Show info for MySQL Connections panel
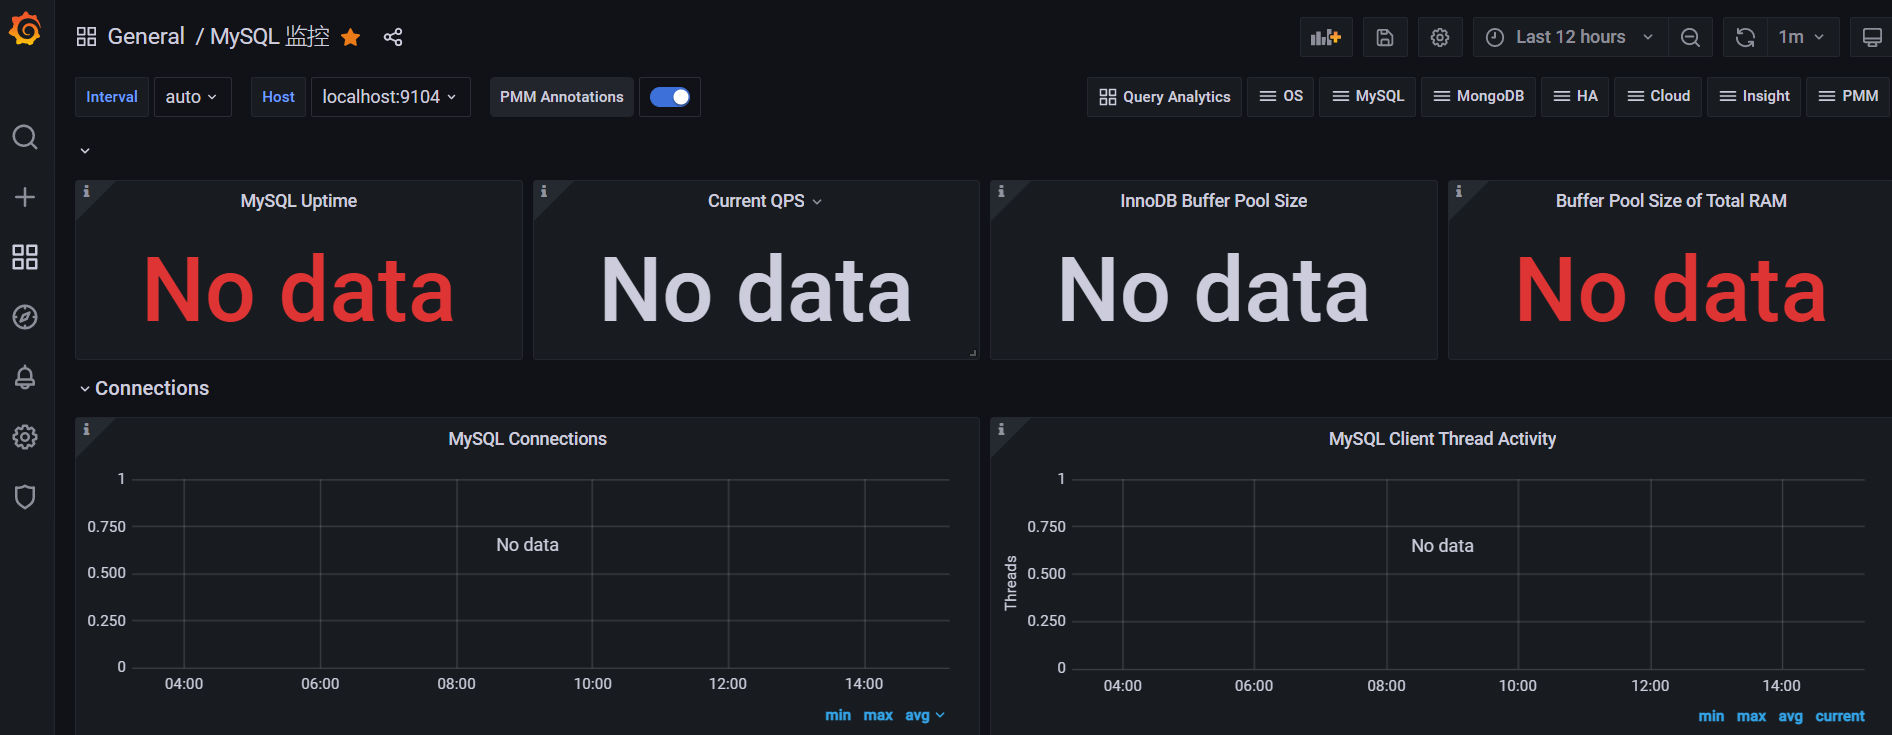 86,429
